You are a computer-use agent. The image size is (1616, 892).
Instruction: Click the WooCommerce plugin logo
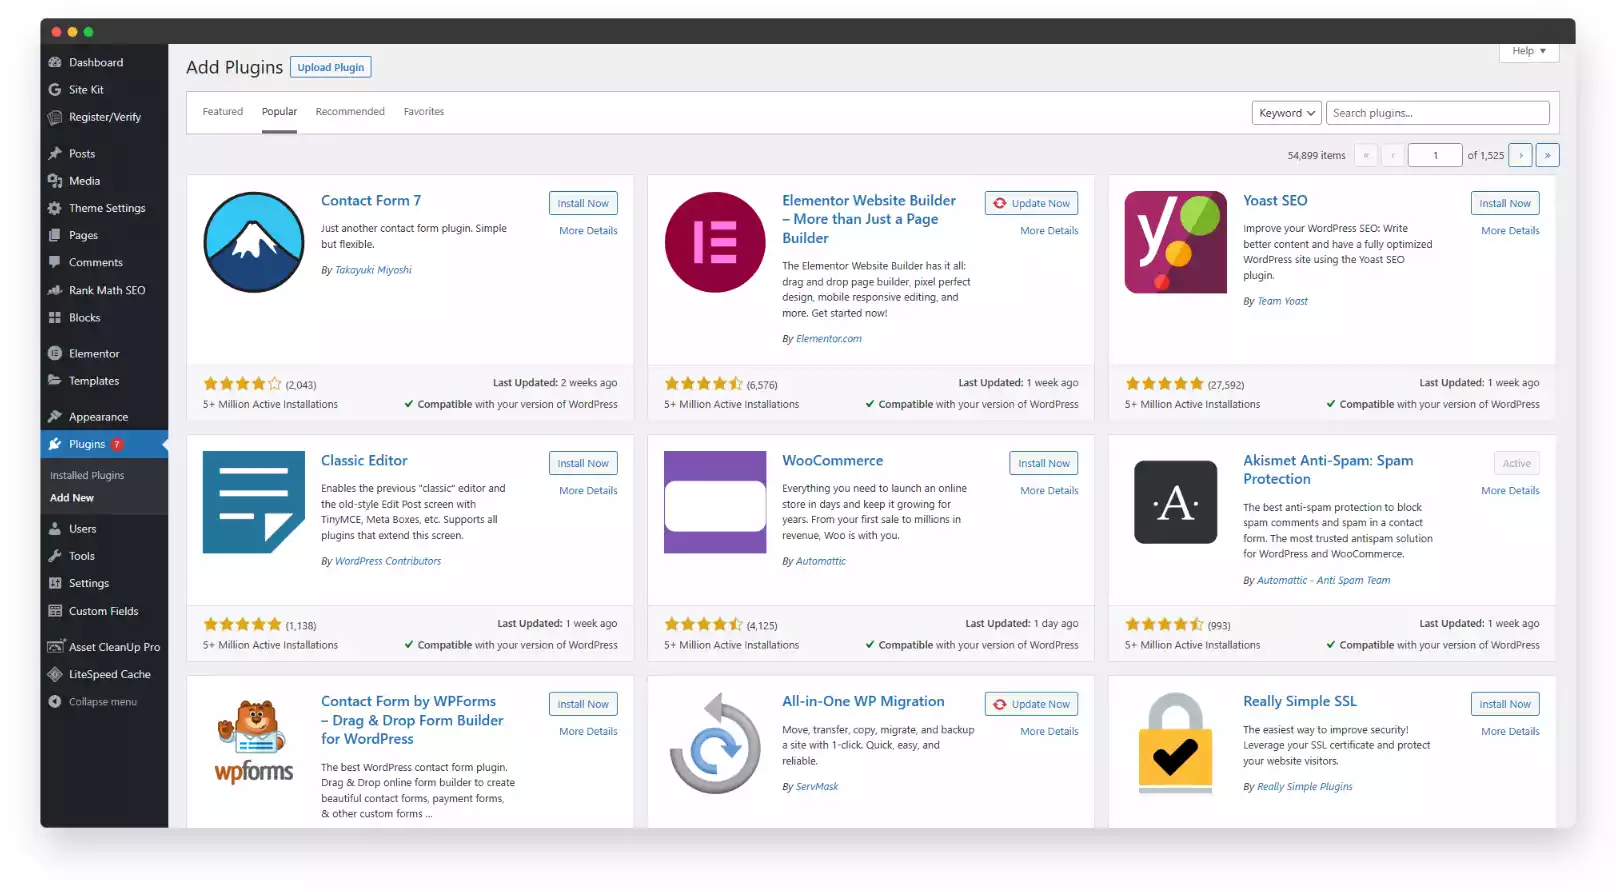coord(715,502)
